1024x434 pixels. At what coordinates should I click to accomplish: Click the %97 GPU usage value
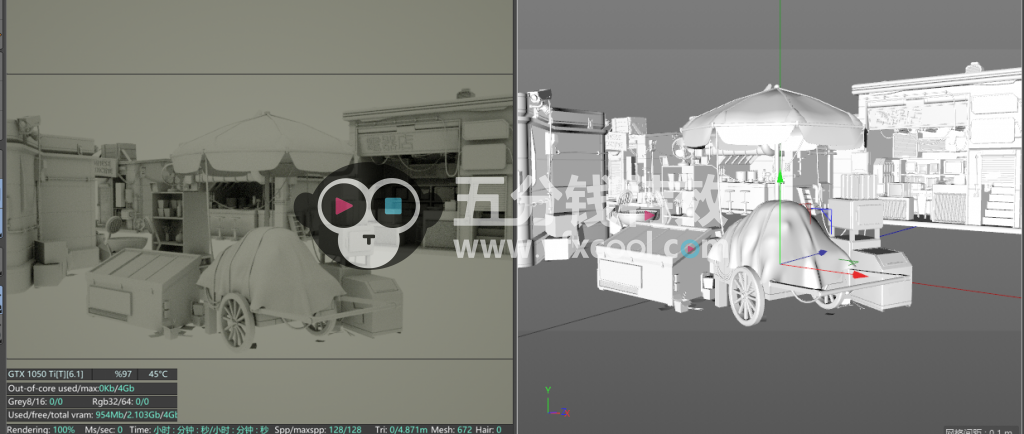(x=123, y=374)
